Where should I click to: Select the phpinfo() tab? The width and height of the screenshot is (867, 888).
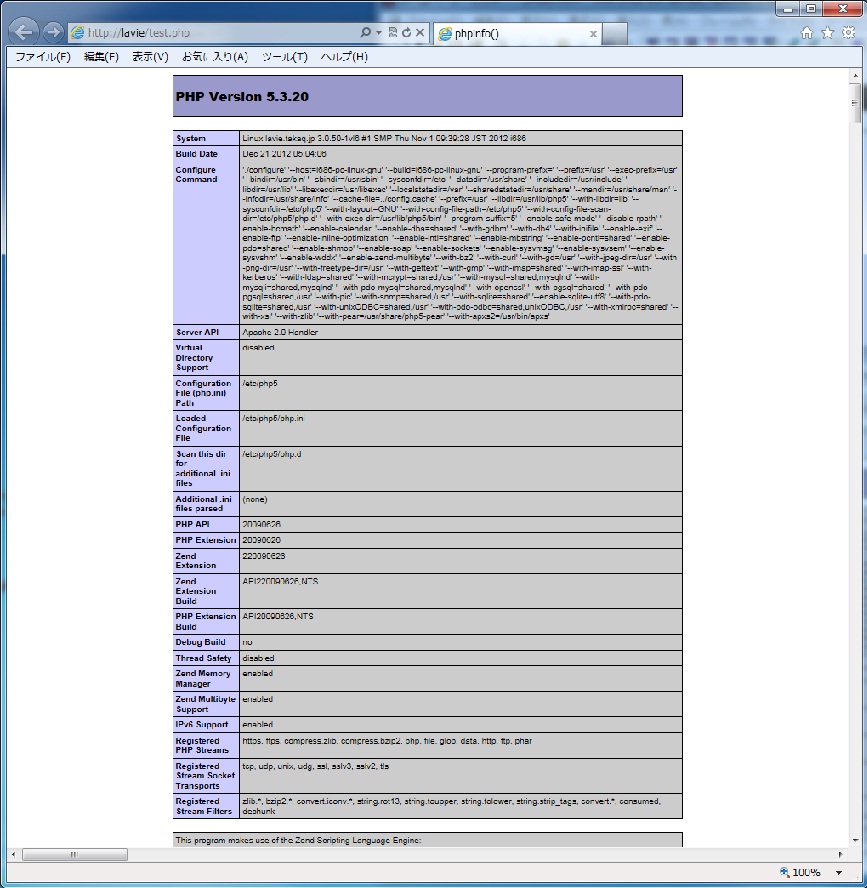click(x=516, y=33)
